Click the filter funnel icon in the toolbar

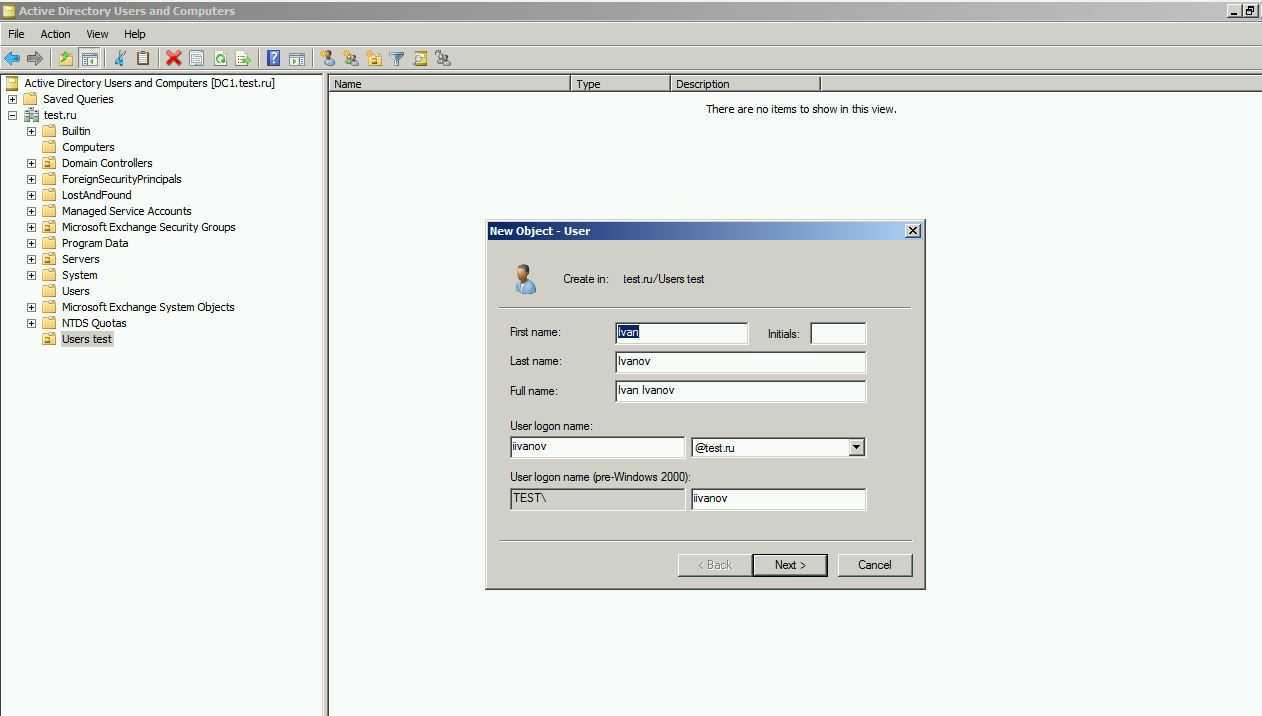pos(397,59)
